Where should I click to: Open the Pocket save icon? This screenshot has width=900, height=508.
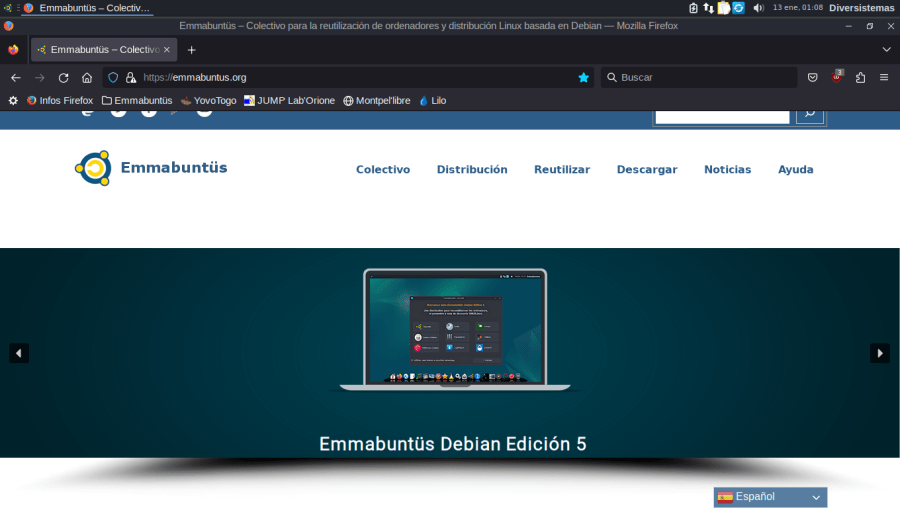point(813,77)
